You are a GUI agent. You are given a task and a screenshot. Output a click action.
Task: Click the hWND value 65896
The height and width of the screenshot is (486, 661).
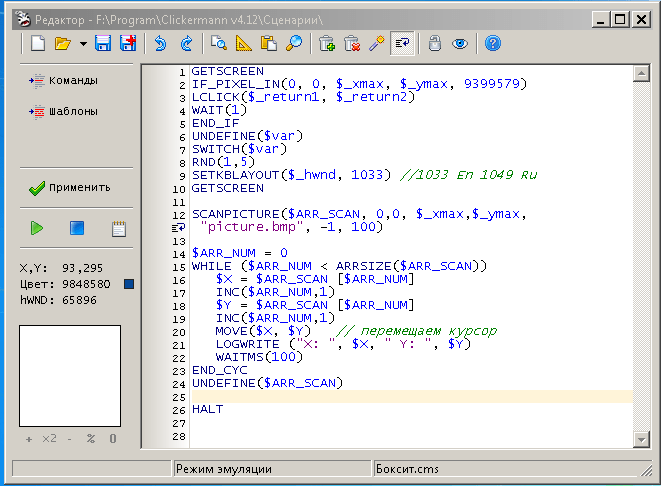[79, 300]
